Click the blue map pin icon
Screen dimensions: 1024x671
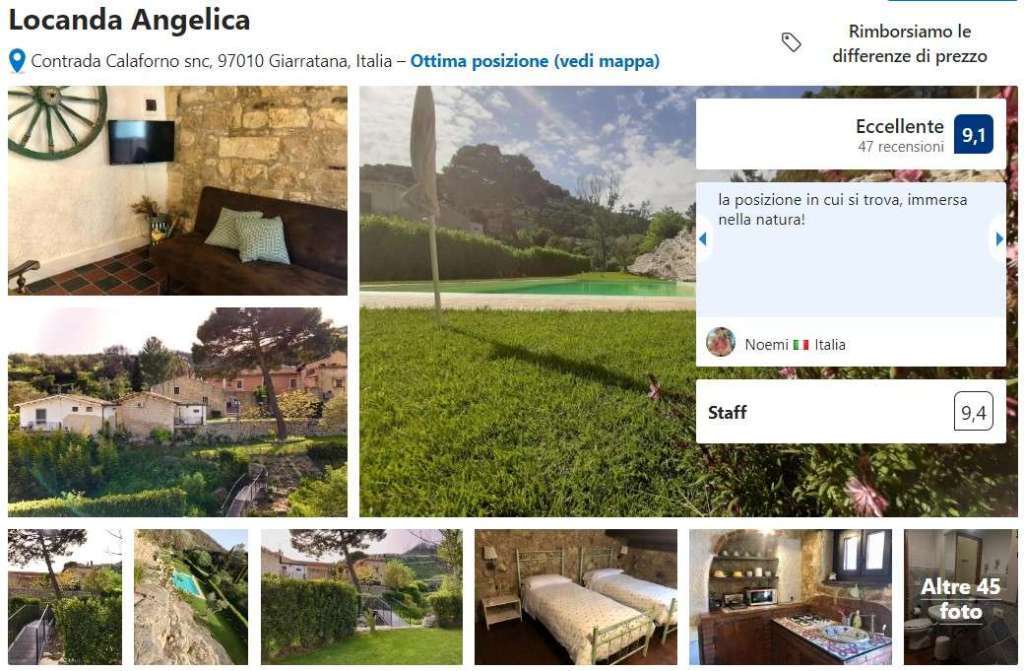coord(17,61)
